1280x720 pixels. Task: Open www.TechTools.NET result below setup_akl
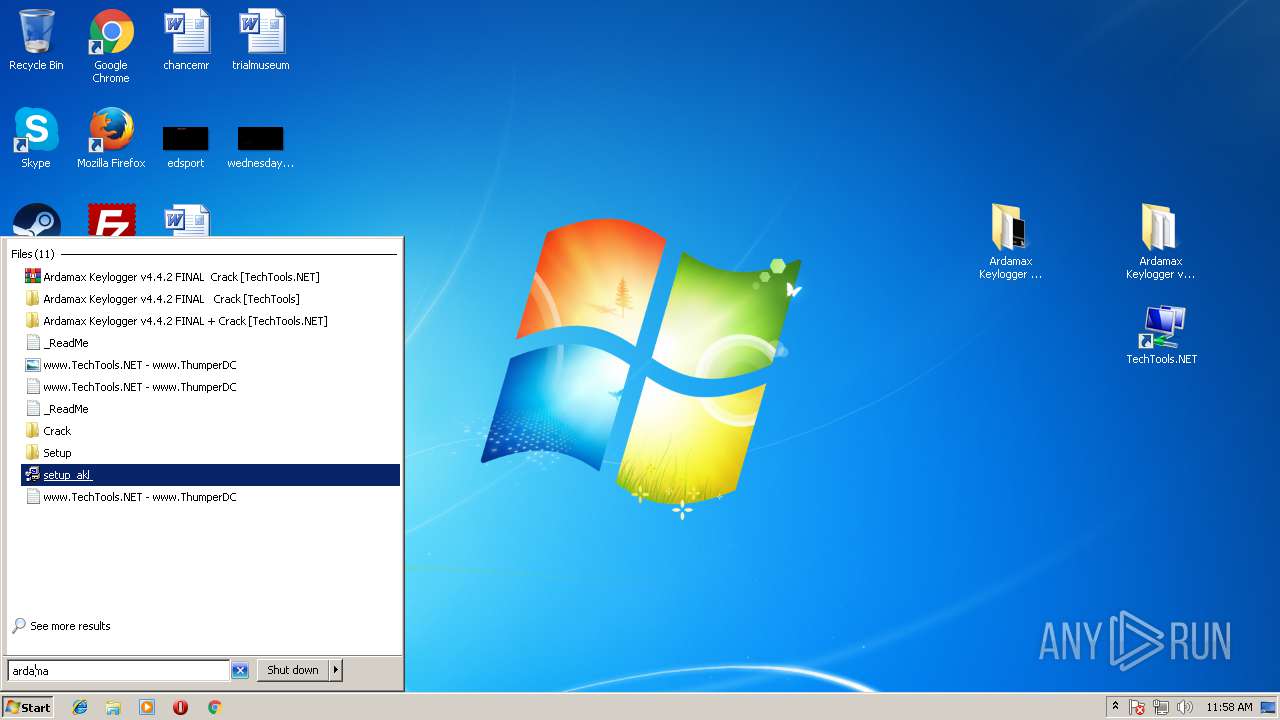coord(211,497)
